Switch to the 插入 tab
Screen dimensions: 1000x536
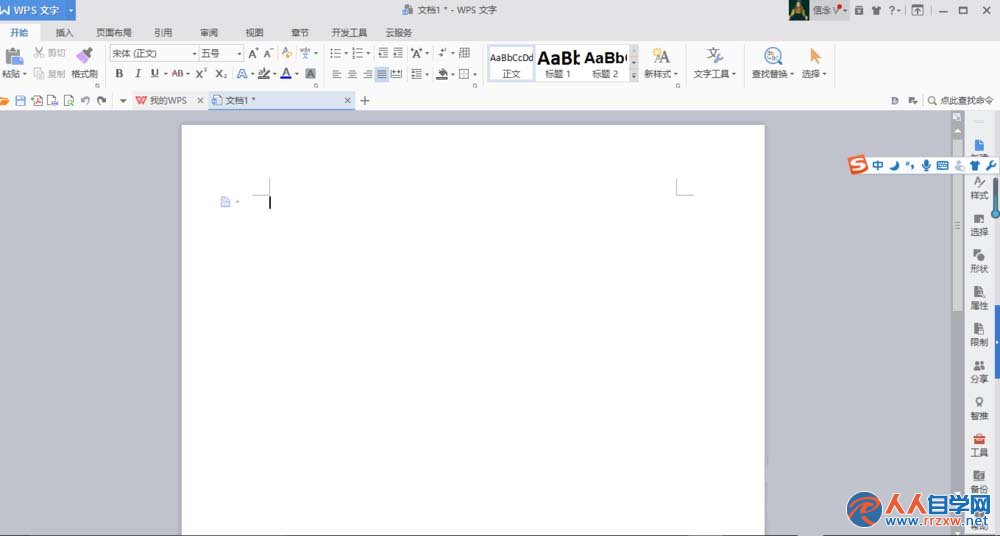pos(64,33)
